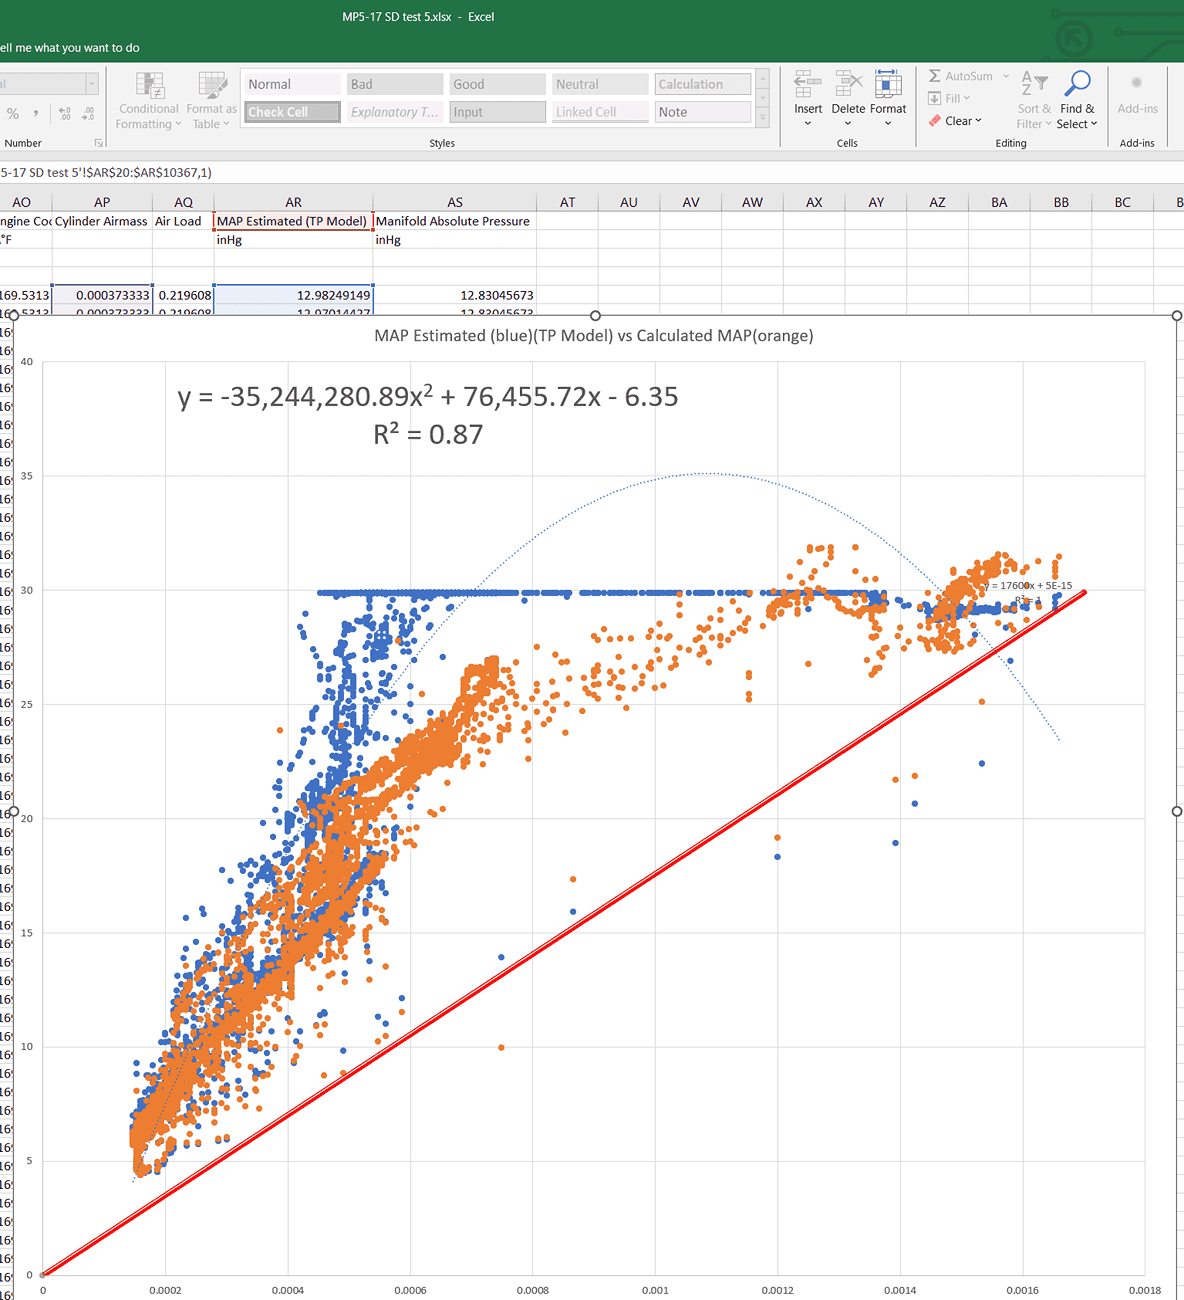Apply the Input cell style
Image resolution: width=1184 pixels, height=1300 pixels.
click(498, 112)
